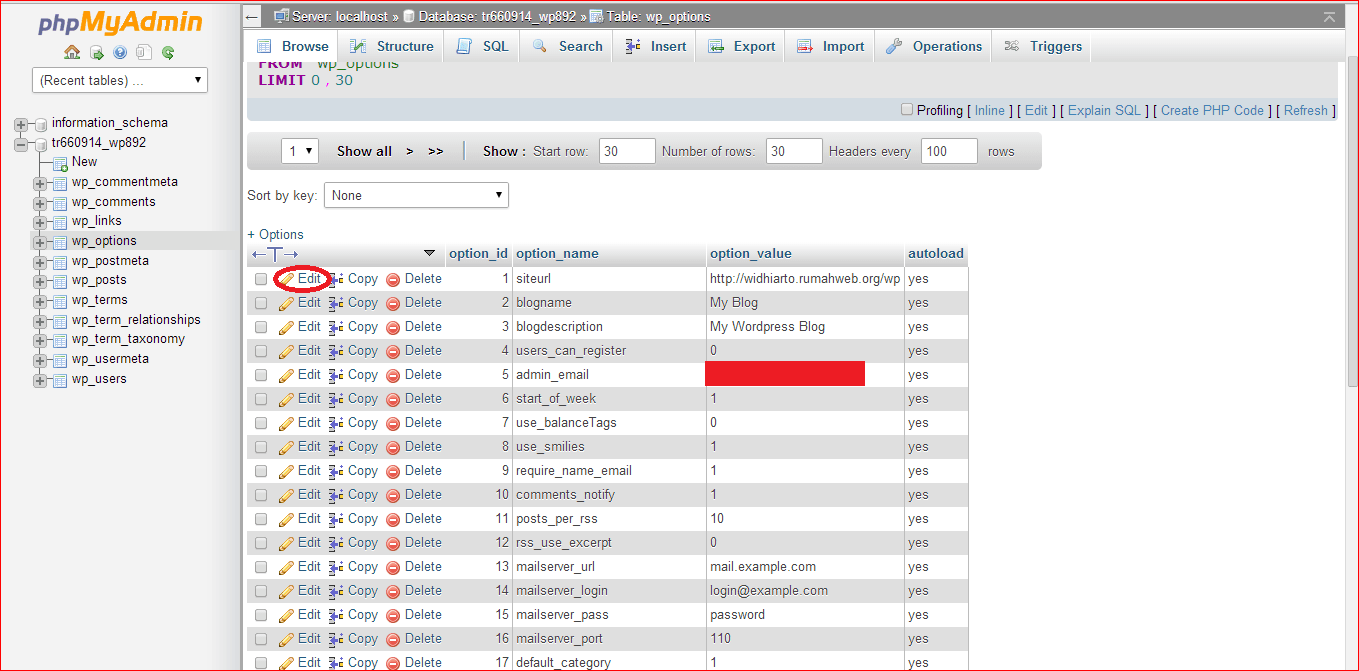Click the New table icon in tree

59,162
